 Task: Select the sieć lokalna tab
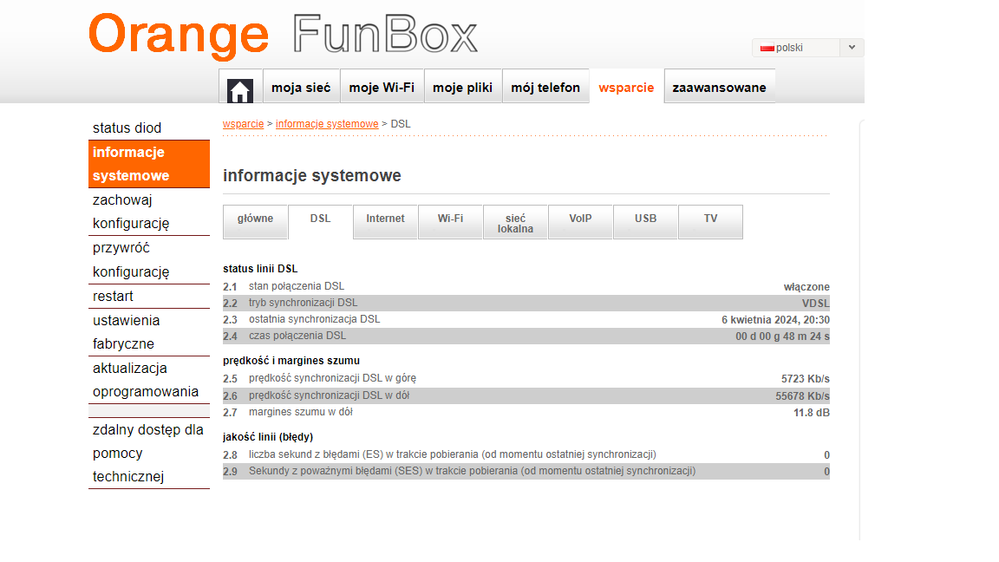pos(515,222)
